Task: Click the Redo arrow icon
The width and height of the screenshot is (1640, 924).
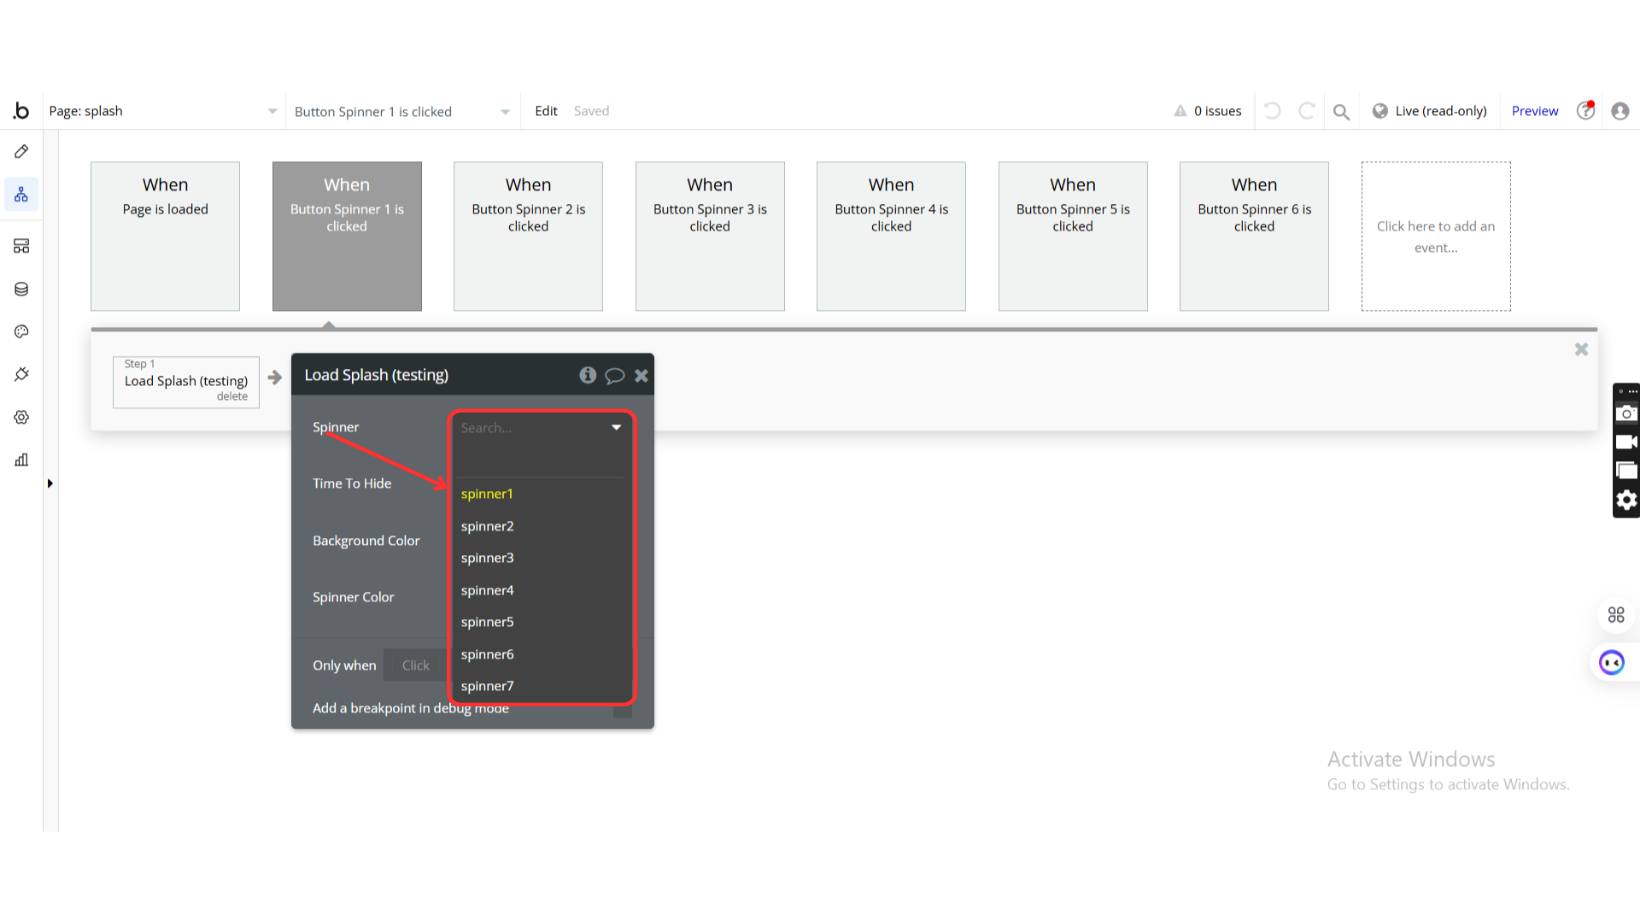Action: point(1306,111)
